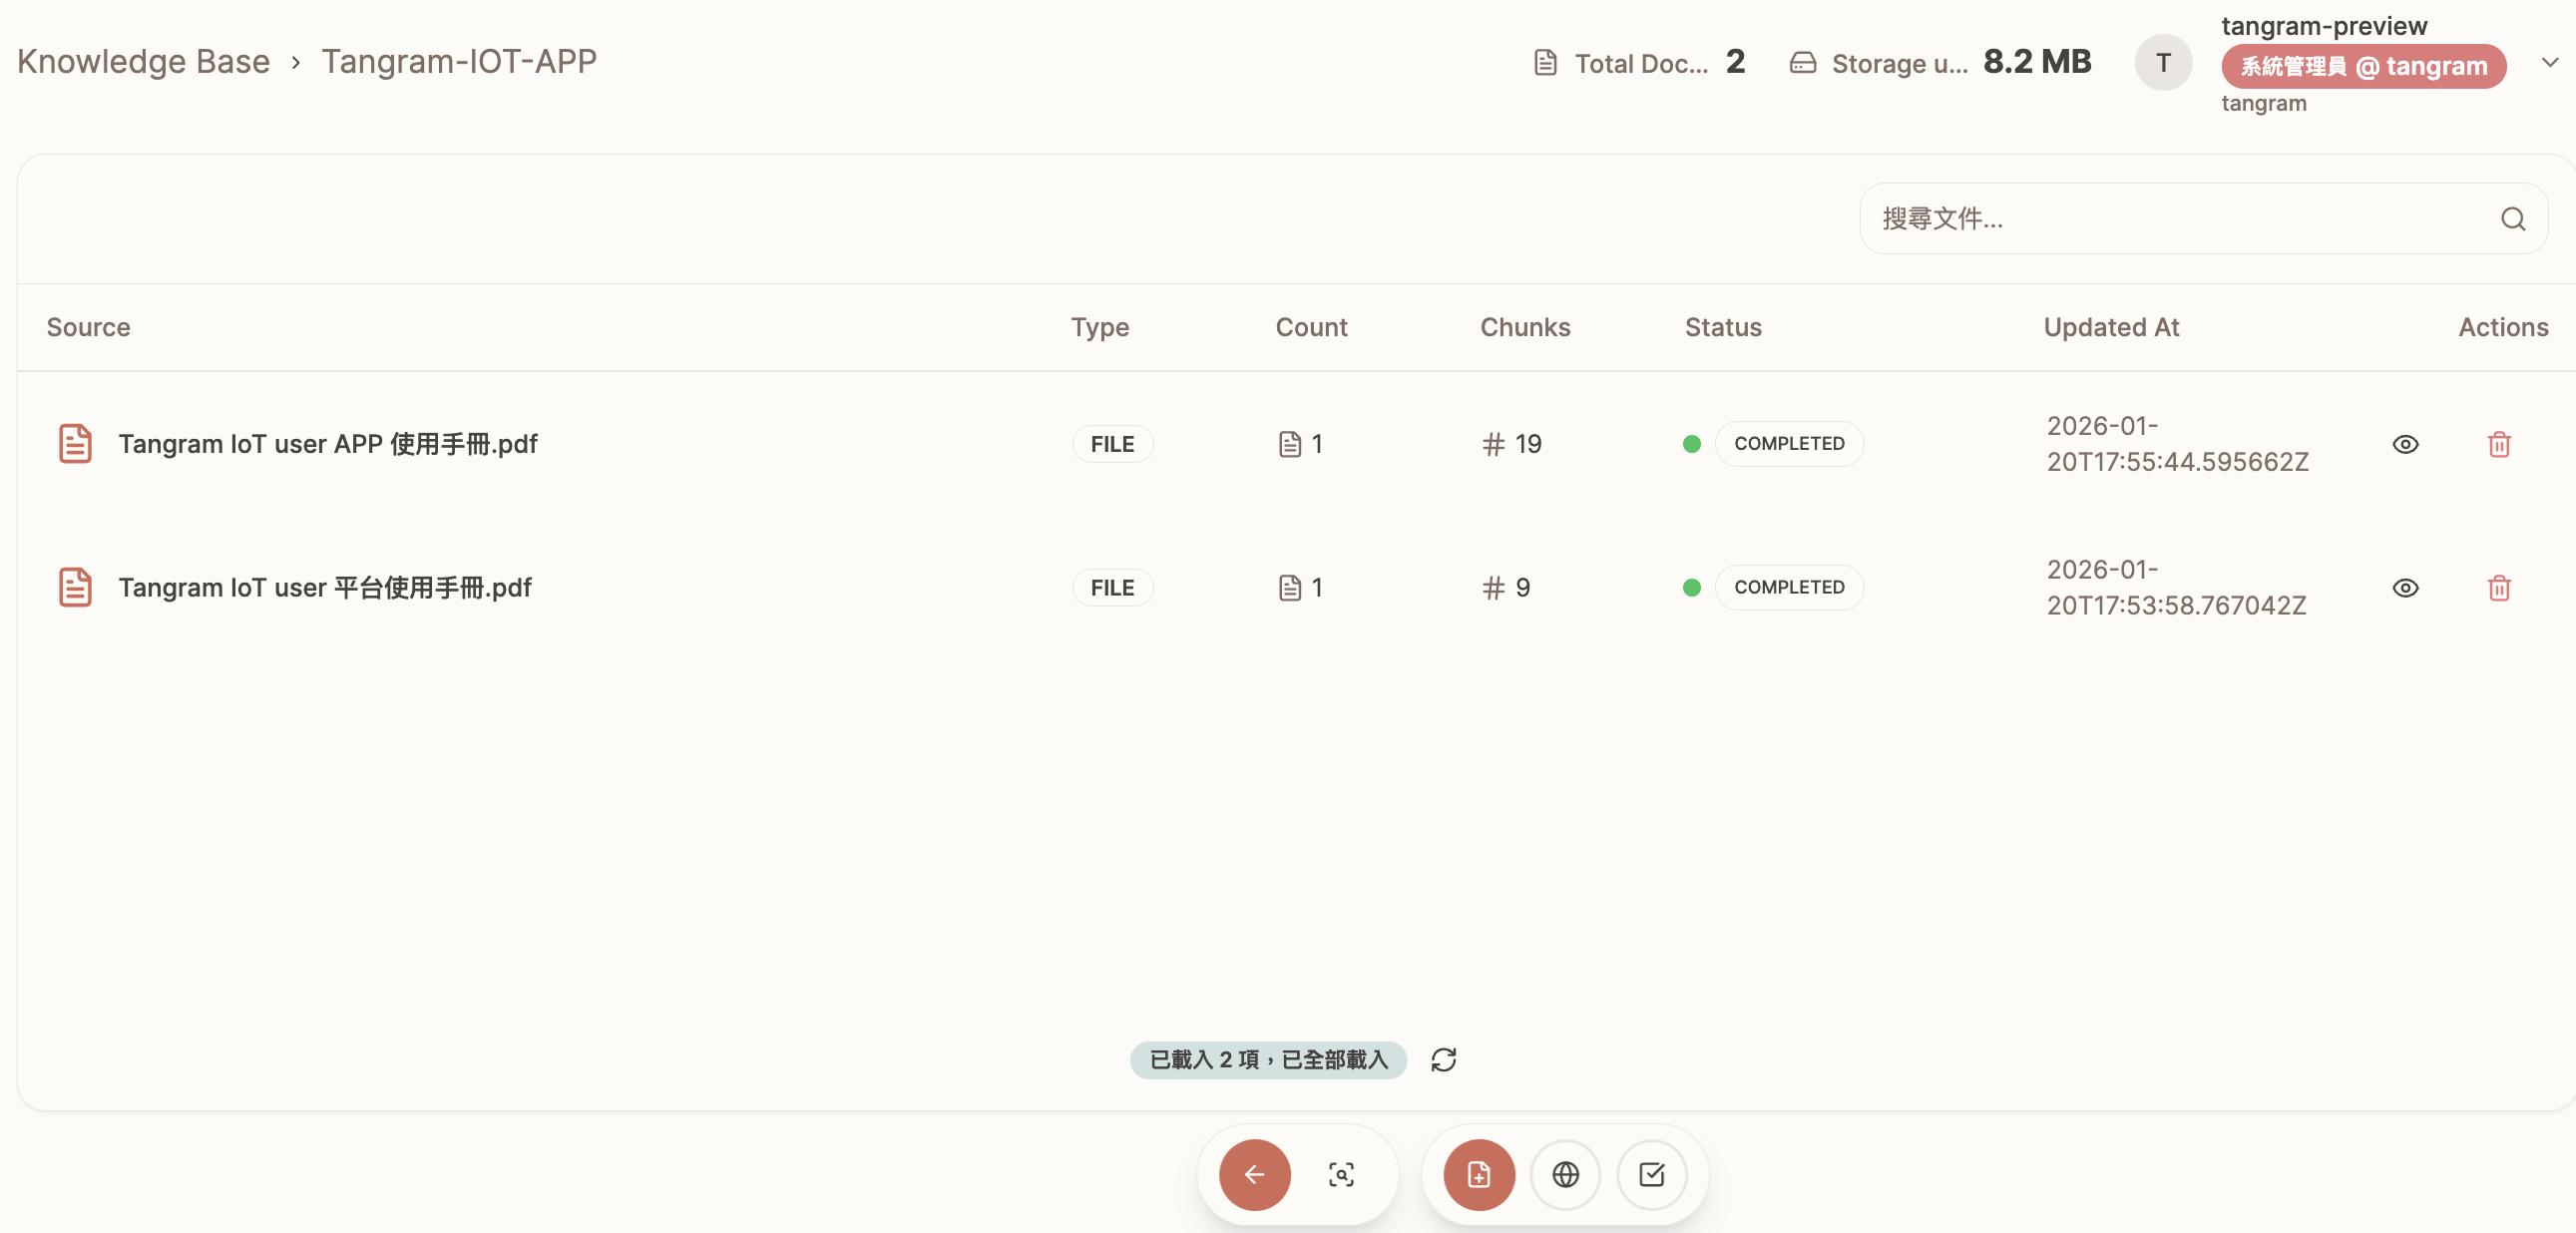Click the Updated At column header
2576x1233 pixels.
click(2110, 327)
